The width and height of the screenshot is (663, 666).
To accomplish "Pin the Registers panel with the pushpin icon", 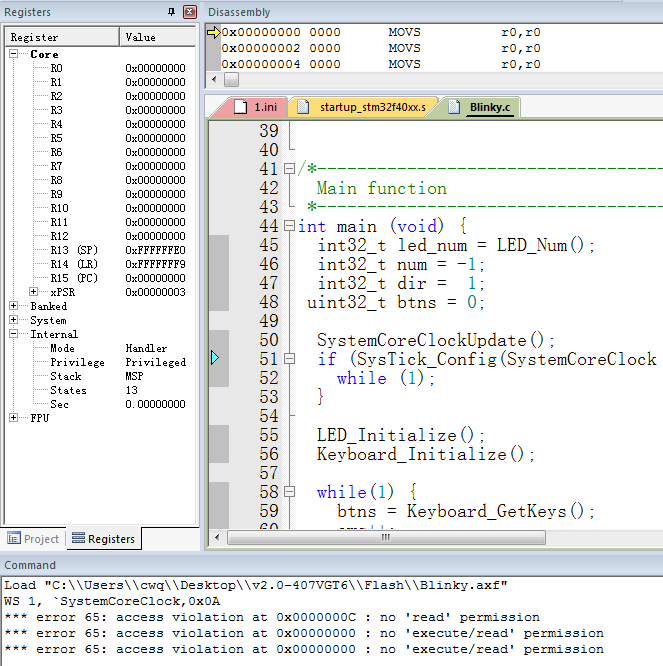I will pyautogui.click(x=171, y=12).
